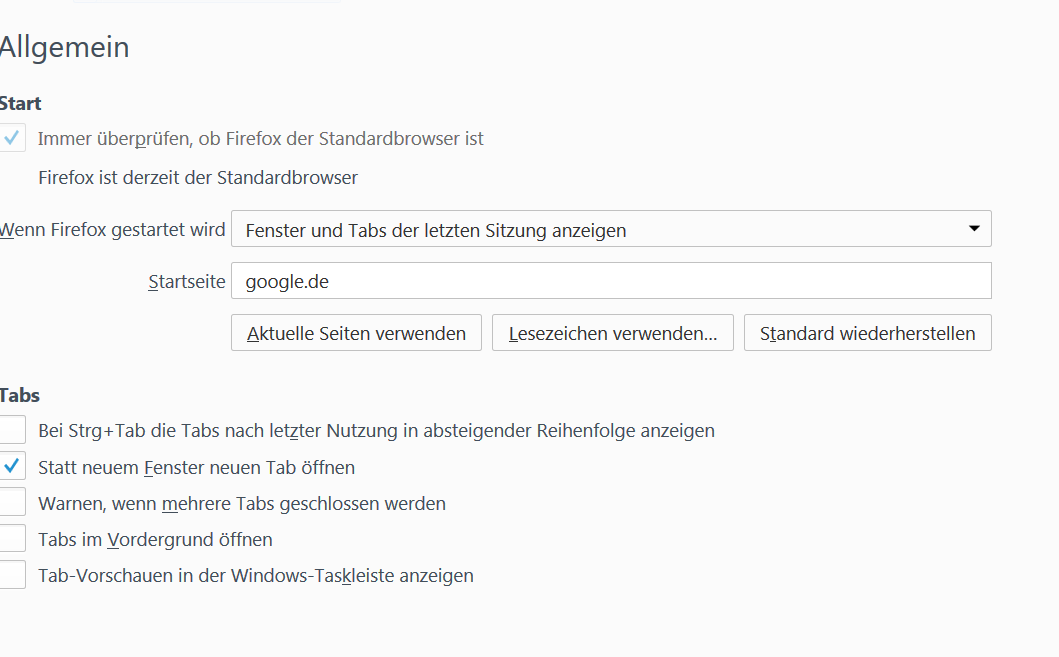The image size is (1059, 657).
Task: Enable 'Tab-Vorschauen in der Windows-Taskleiste anzeigen'
Action: (x=12, y=574)
